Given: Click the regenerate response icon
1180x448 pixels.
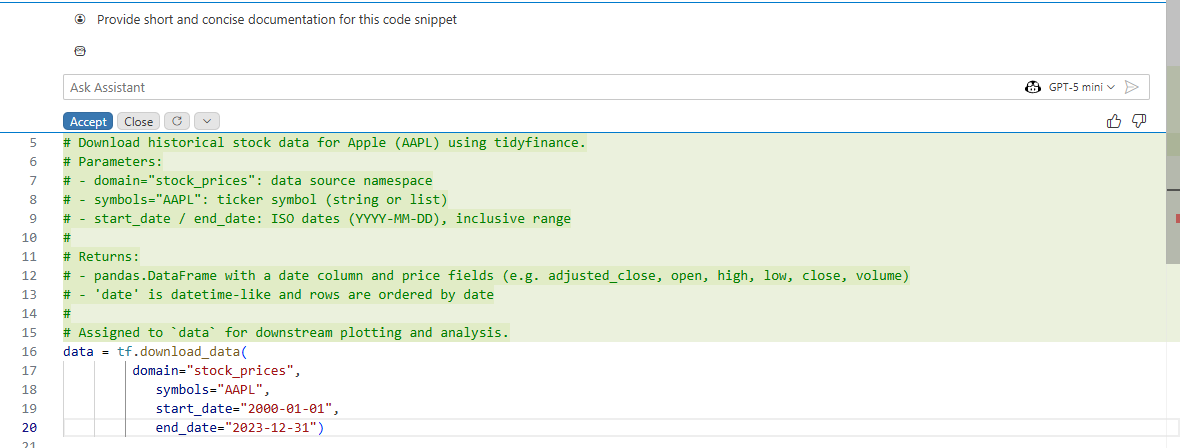Looking at the screenshot, I should (175, 121).
